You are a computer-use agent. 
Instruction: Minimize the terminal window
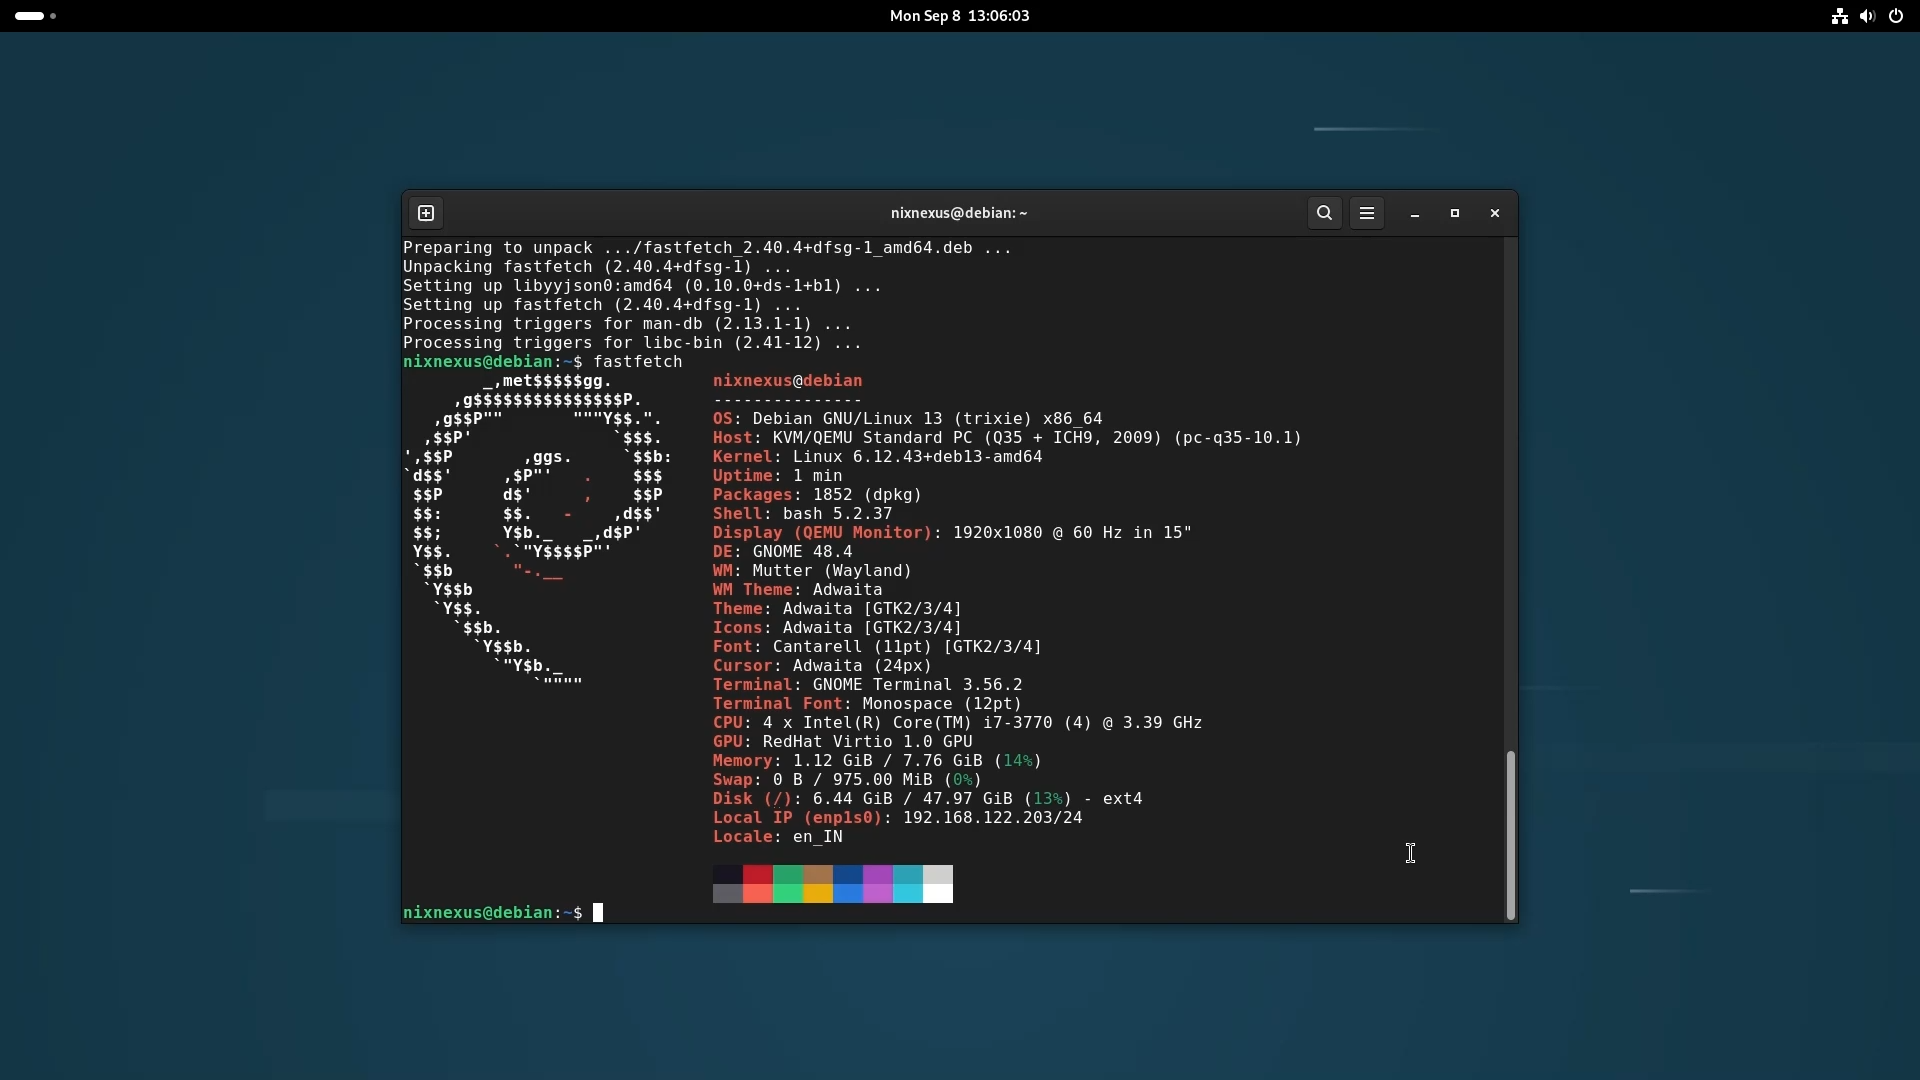pos(1416,214)
